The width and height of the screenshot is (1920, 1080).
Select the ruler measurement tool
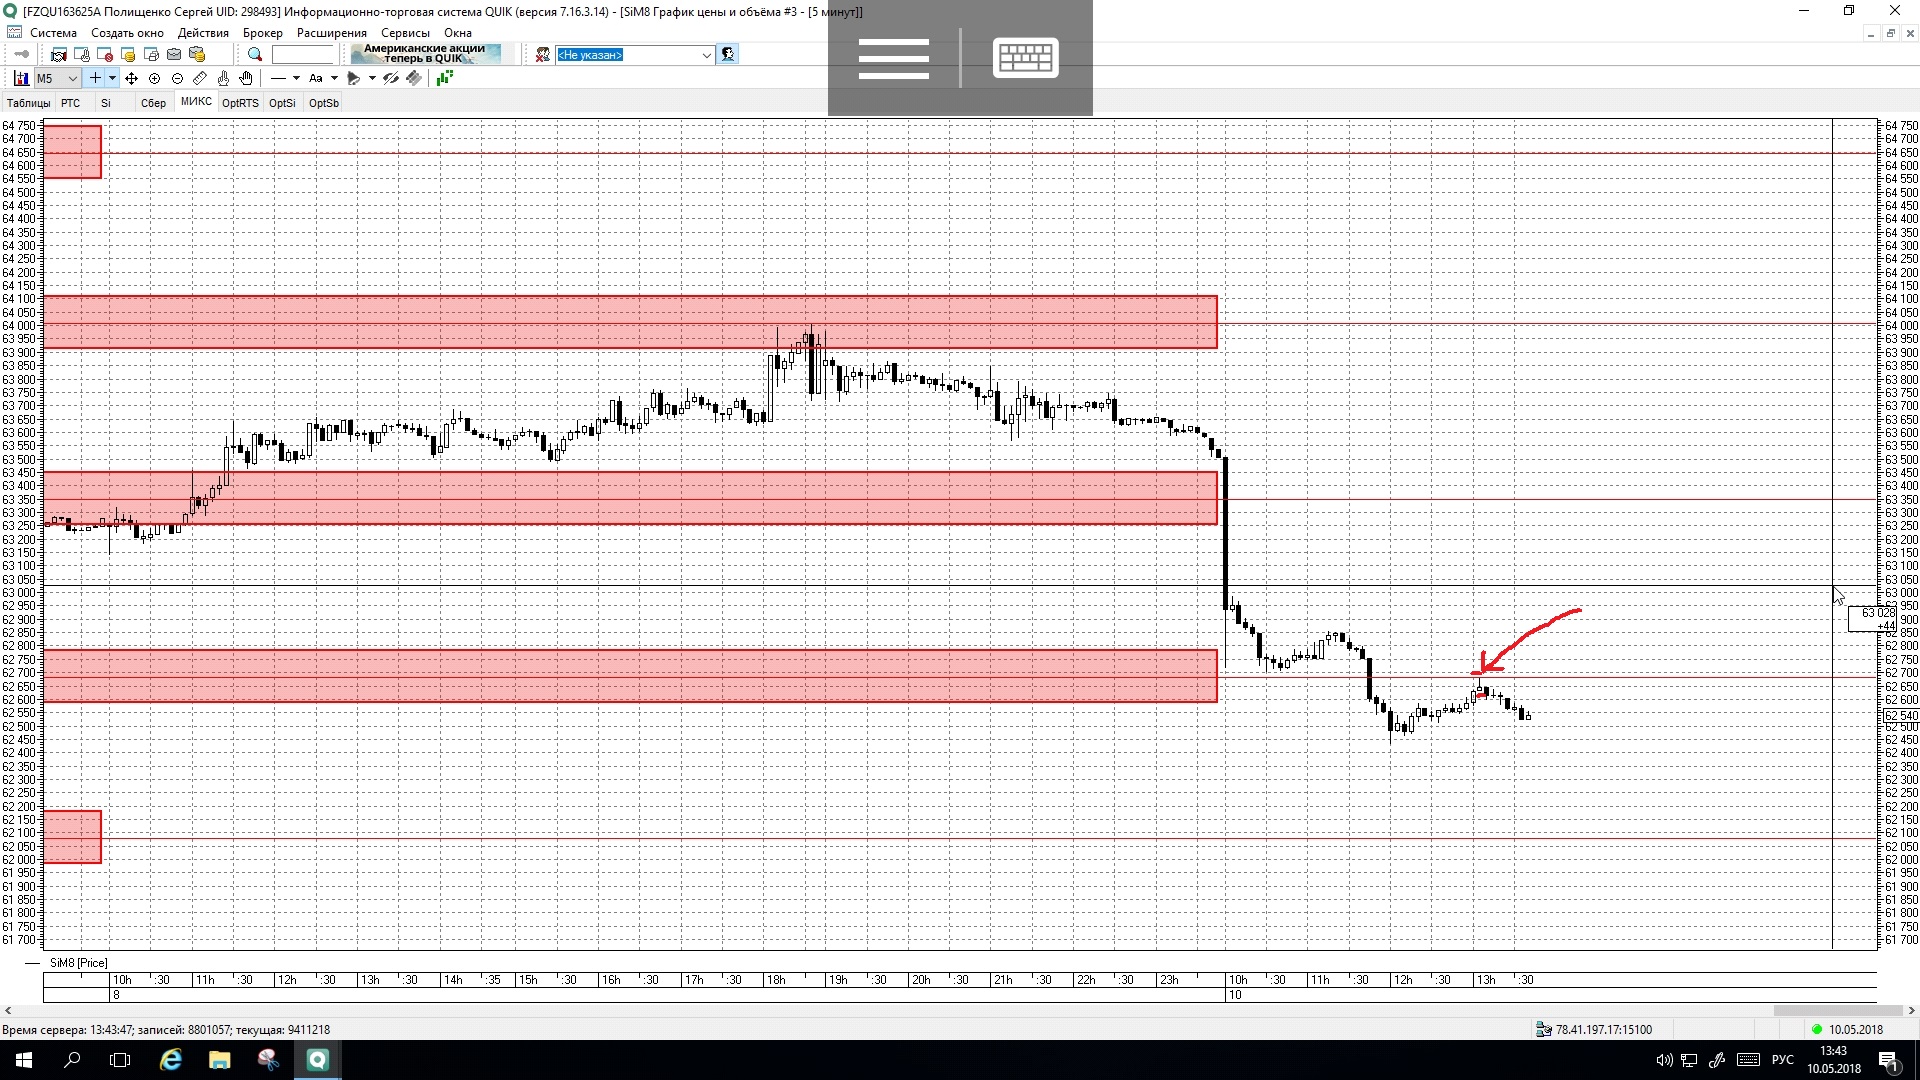(200, 78)
